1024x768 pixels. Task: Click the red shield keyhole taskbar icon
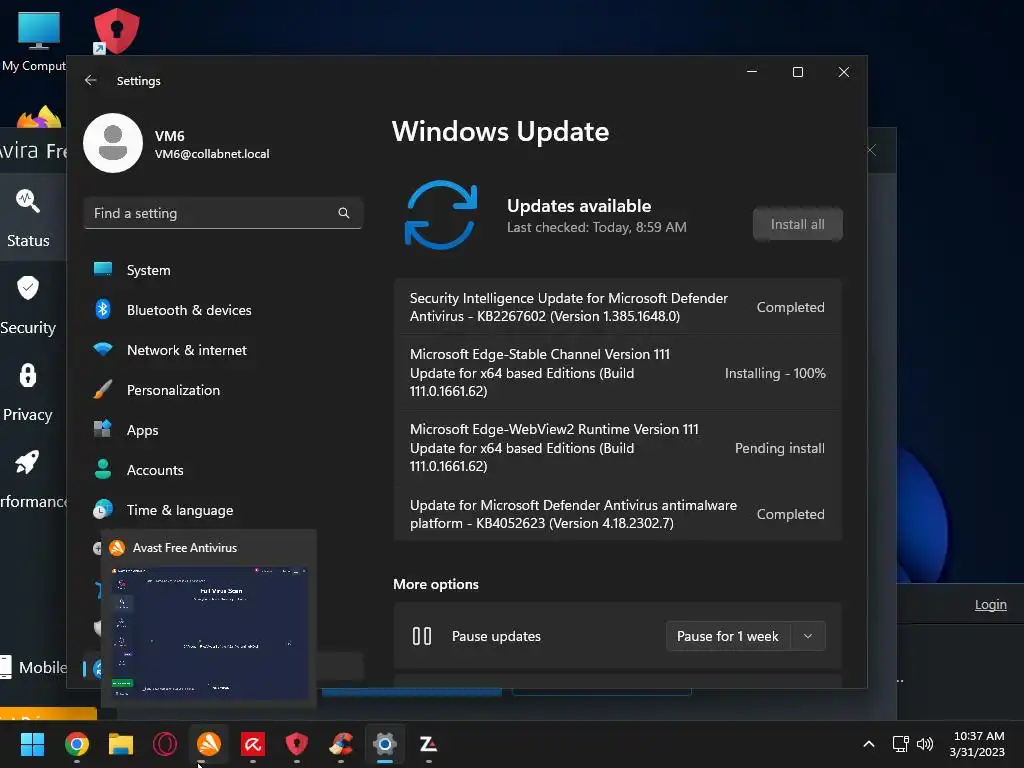[x=296, y=744]
